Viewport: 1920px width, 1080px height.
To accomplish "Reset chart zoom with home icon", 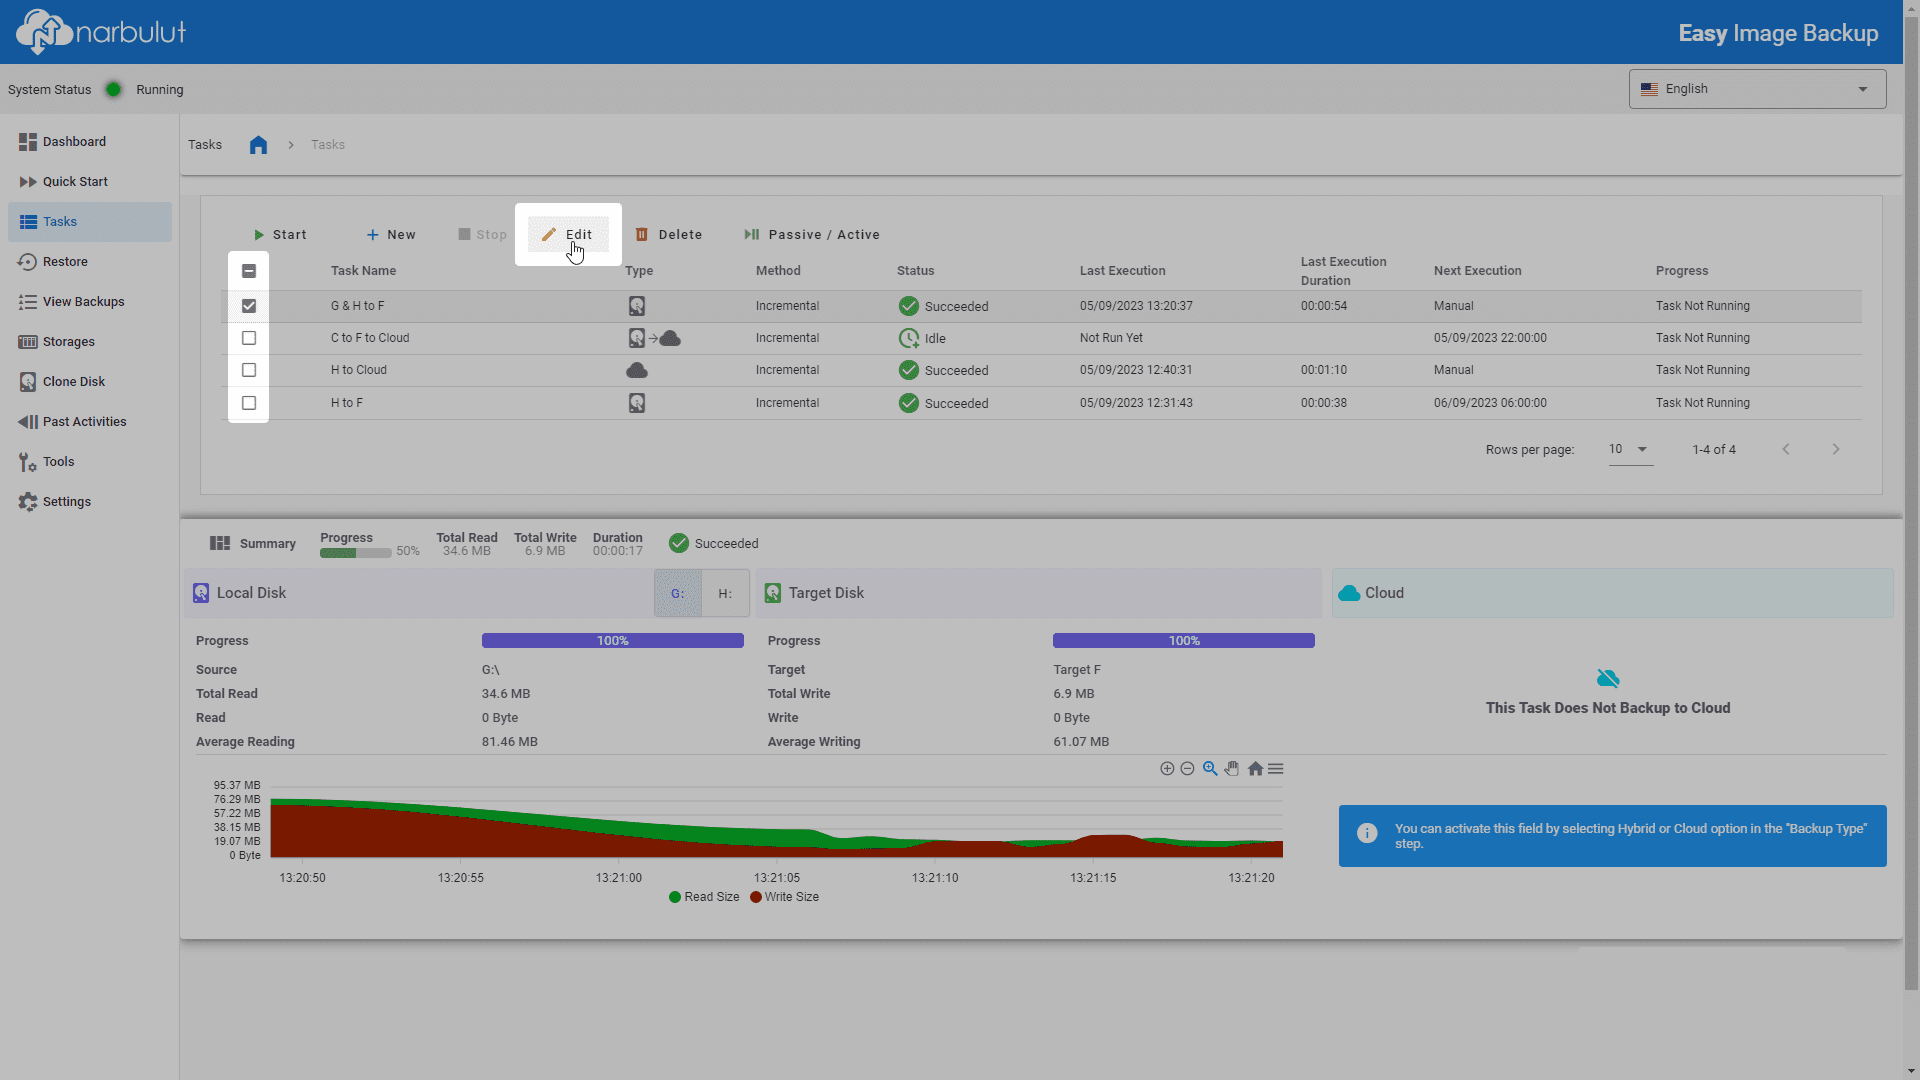I will (x=1255, y=769).
